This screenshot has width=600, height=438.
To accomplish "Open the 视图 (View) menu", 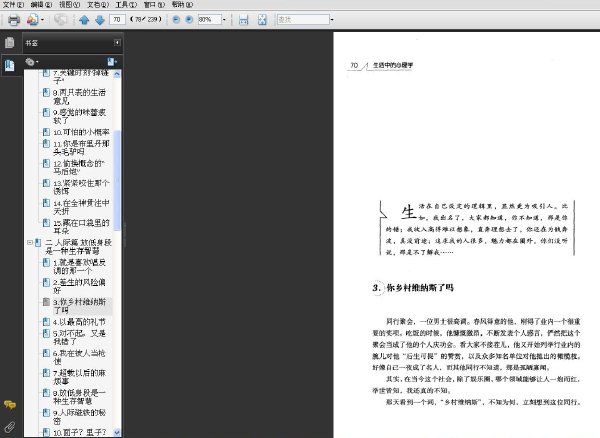I will pos(69,5).
